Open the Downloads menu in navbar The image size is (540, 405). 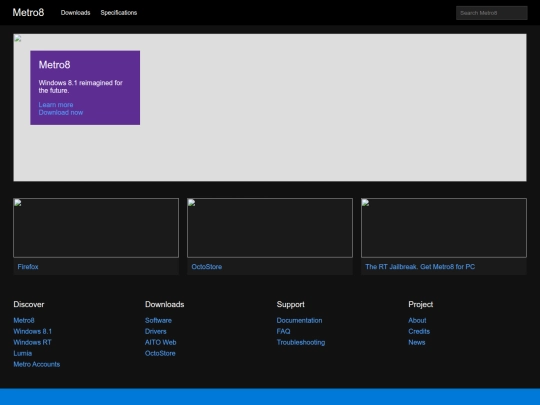tap(75, 13)
